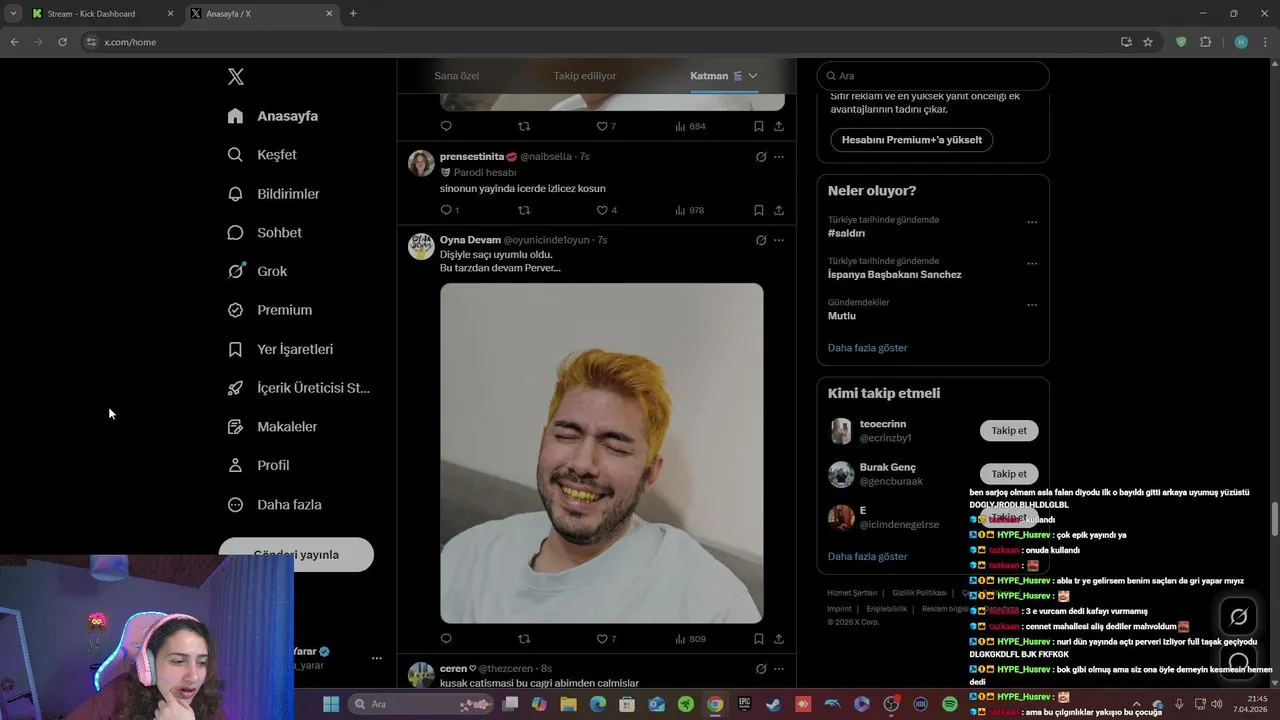Follow teoecrinn with Takip et
The image size is (1280, 720).
coord(1009,431)
